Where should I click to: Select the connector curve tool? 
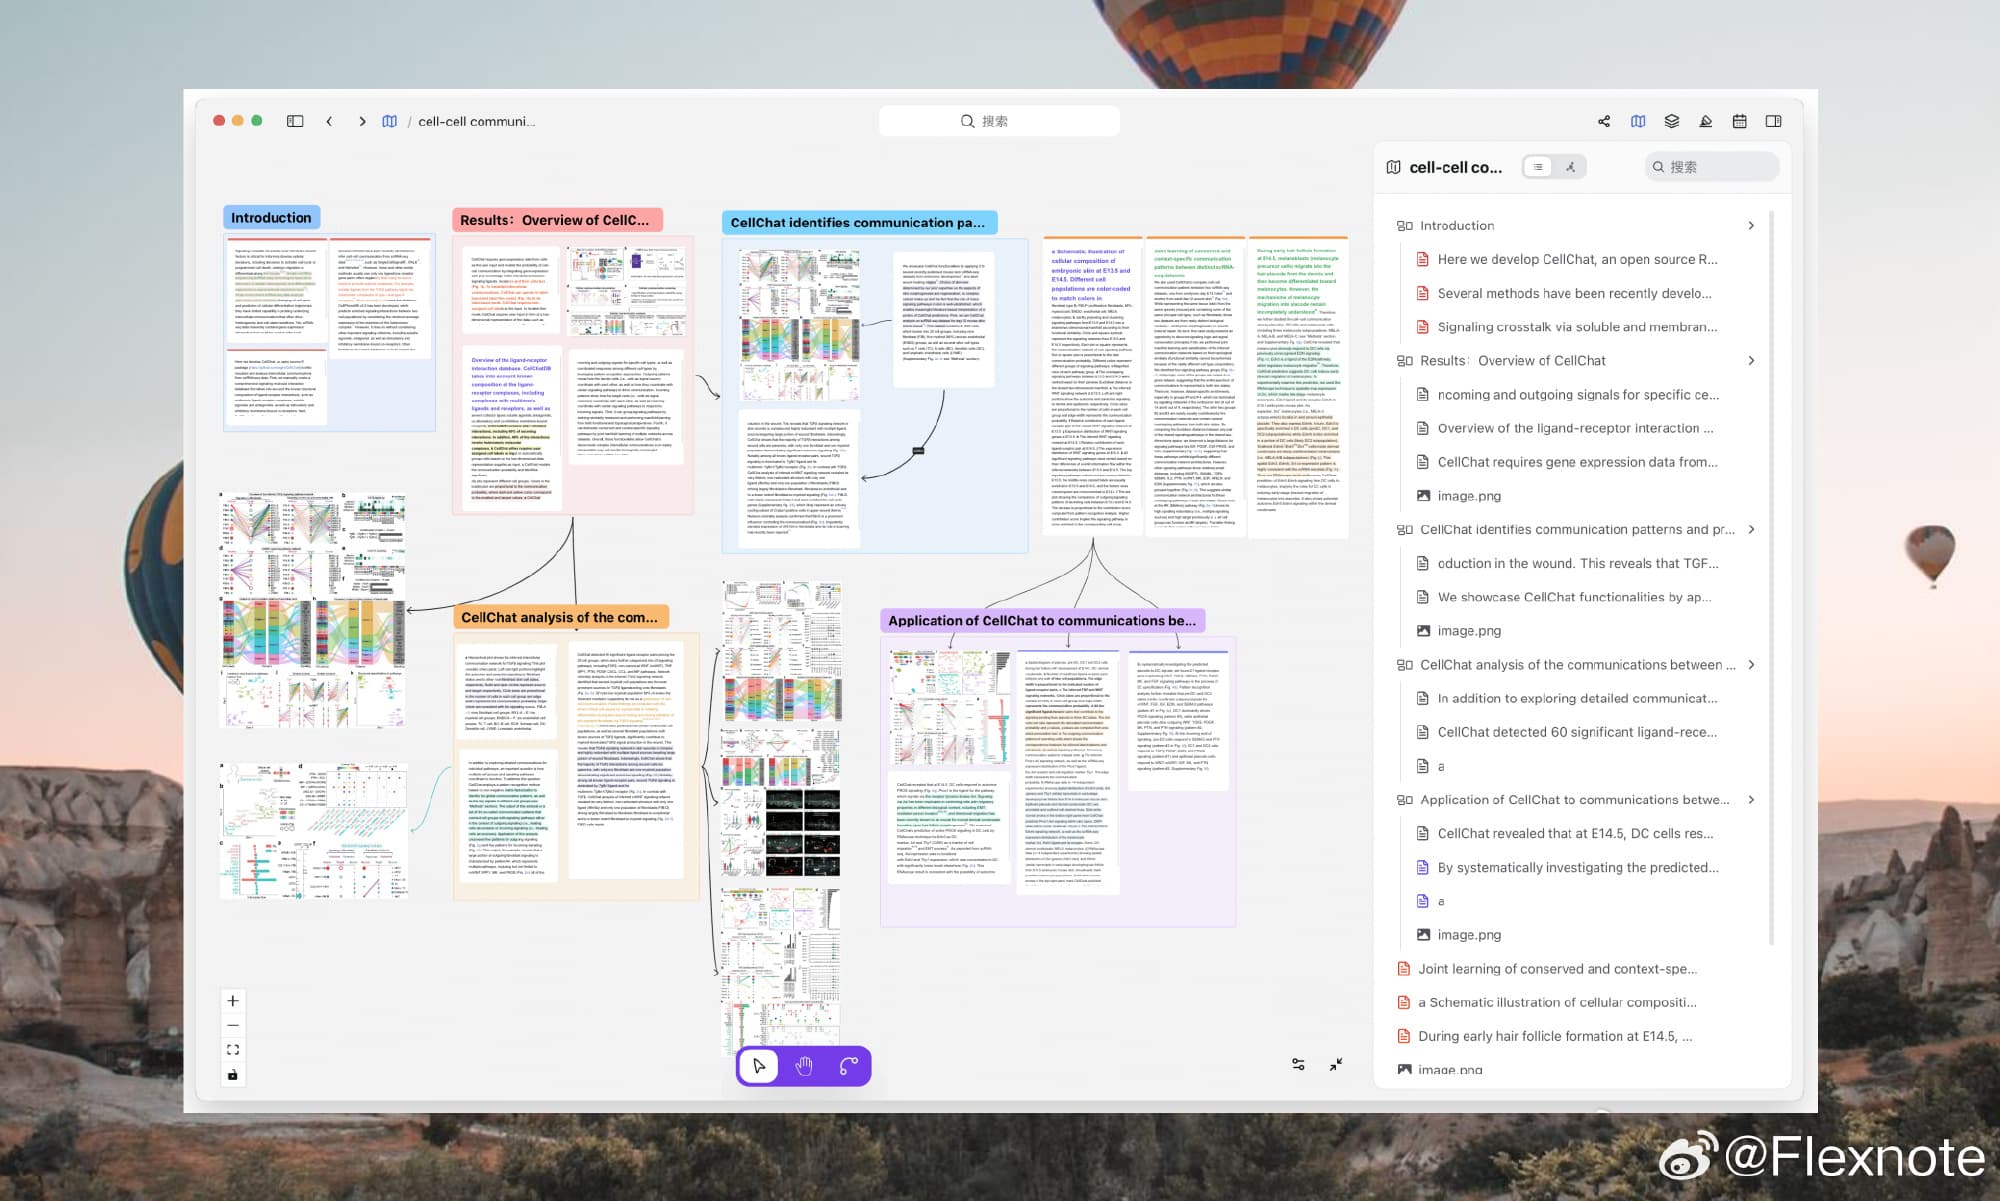[x=849, y=1066]
